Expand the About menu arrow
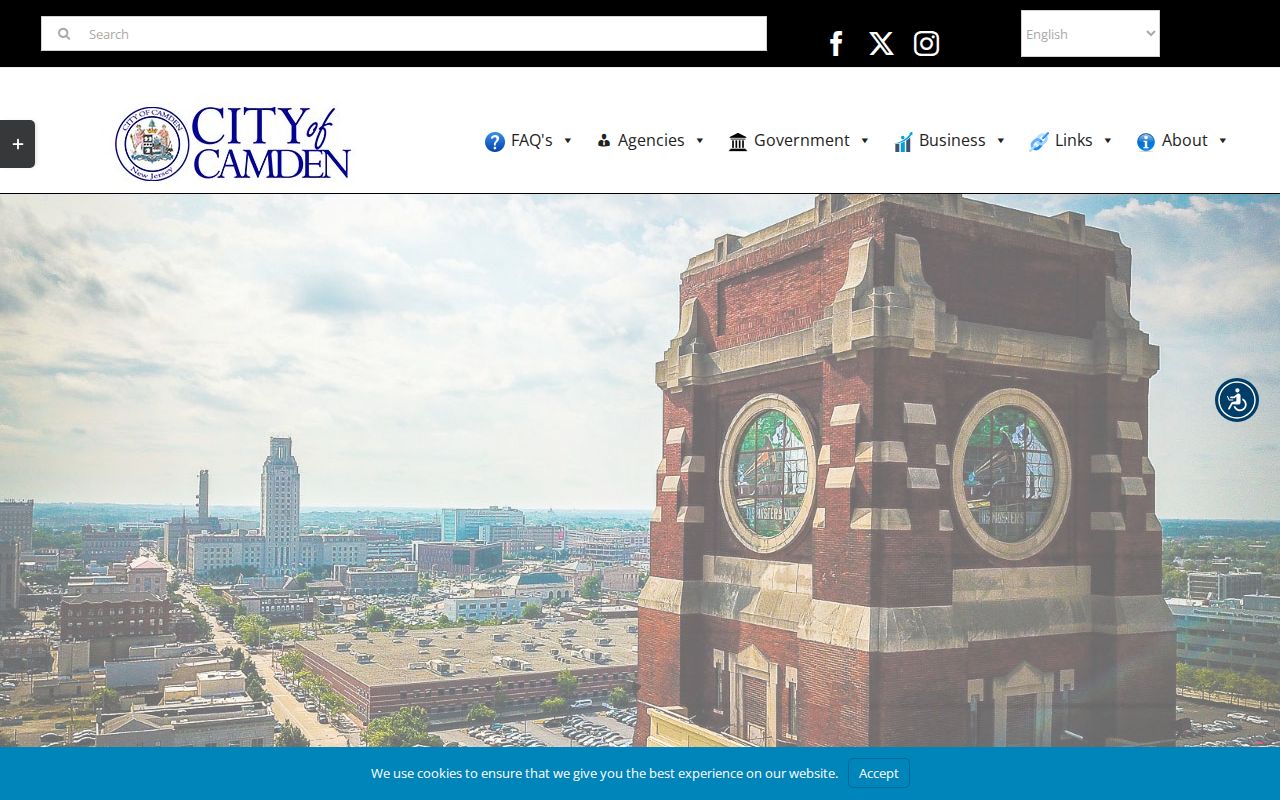 (1222, 141)
